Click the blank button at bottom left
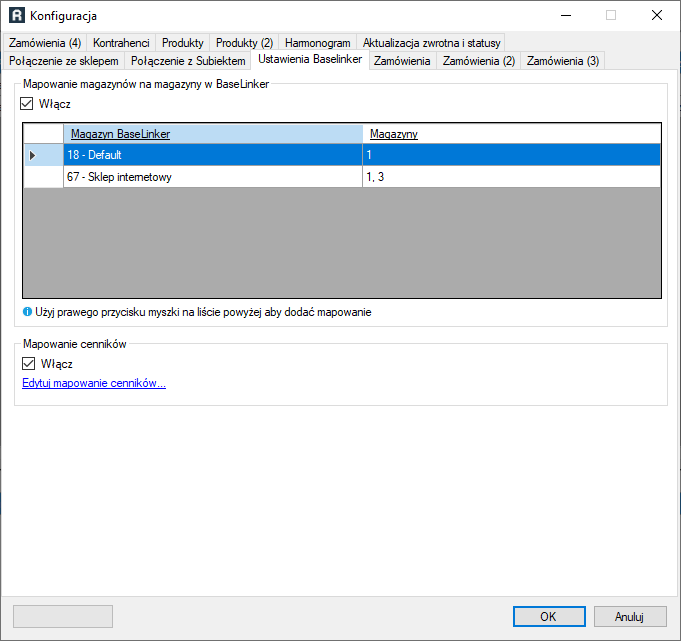This screenshot has width=681, height=641. coord(63,616)
